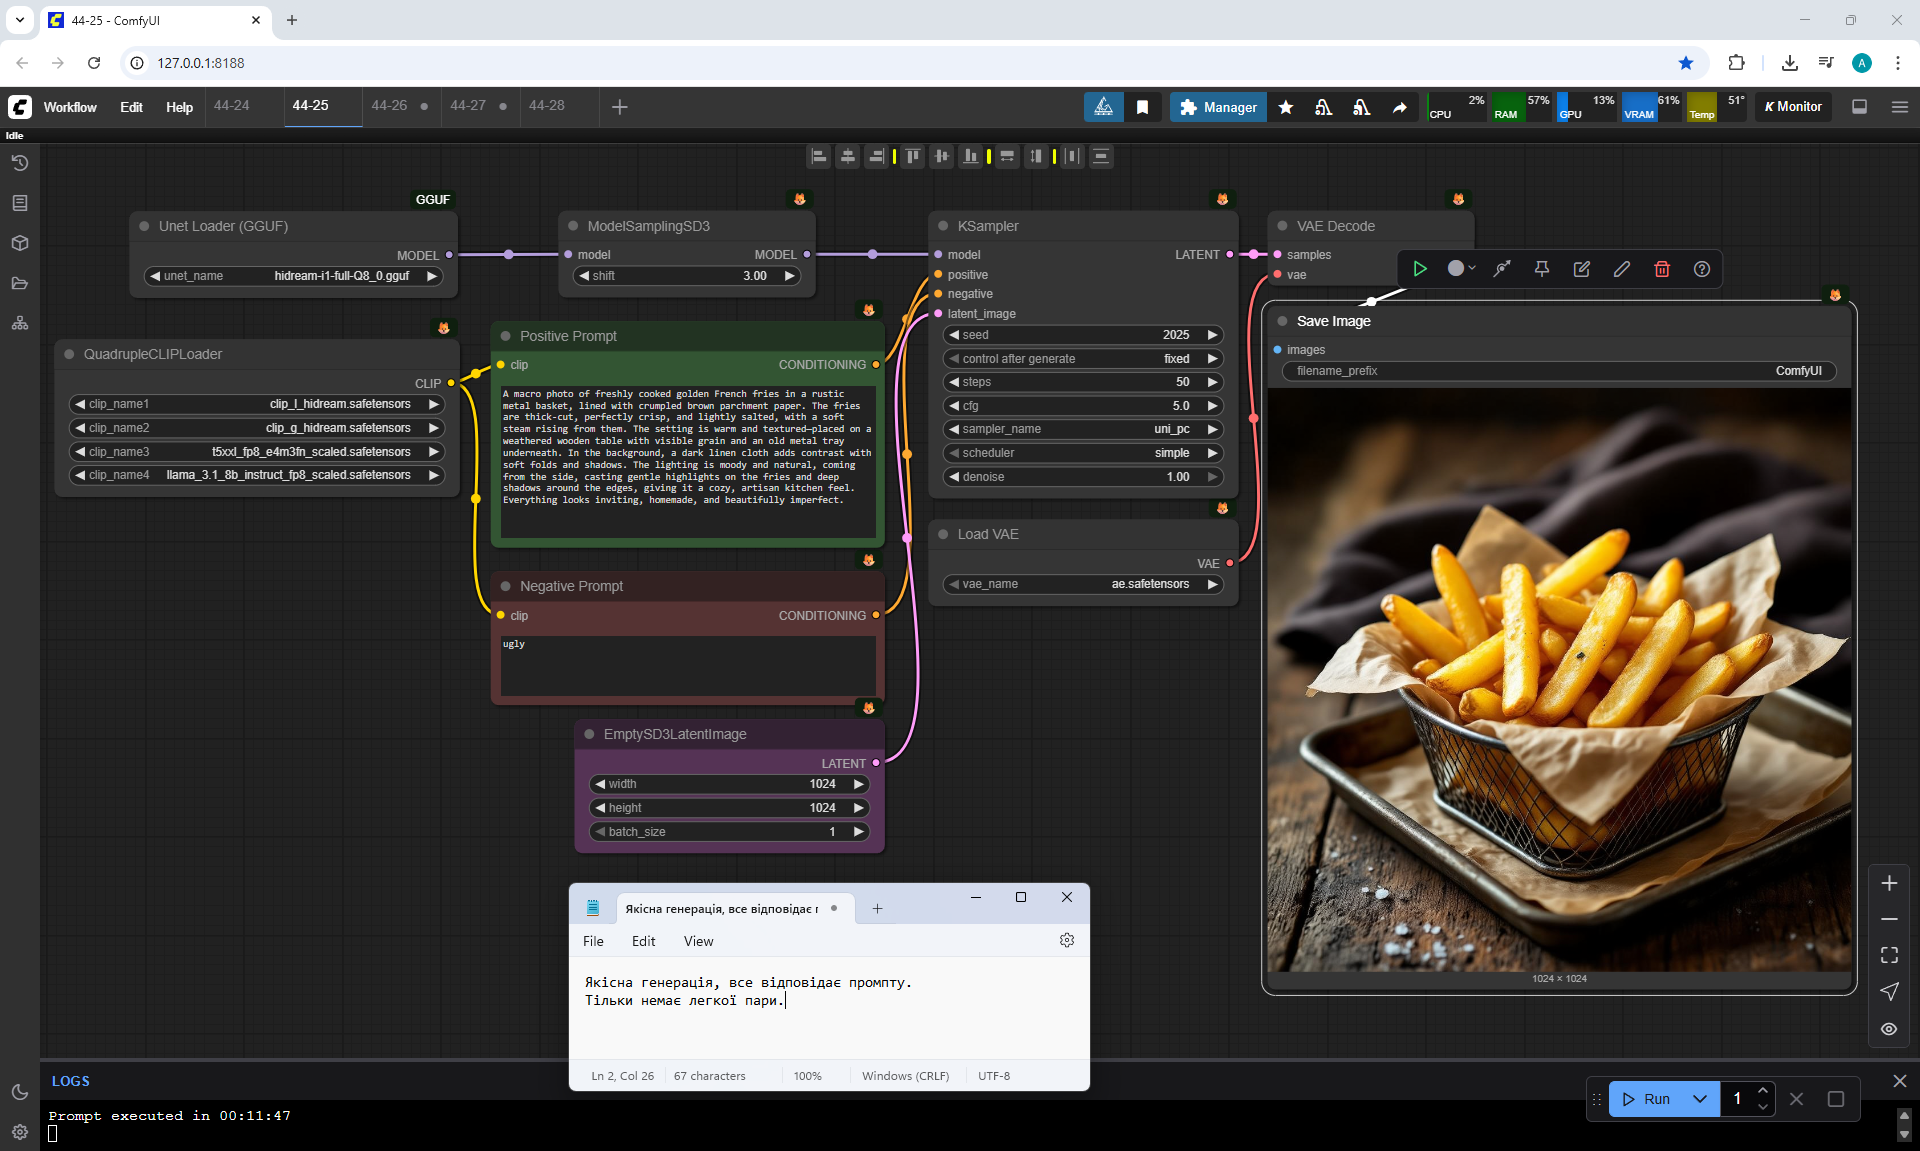Click the positive prompt text area

687,460
